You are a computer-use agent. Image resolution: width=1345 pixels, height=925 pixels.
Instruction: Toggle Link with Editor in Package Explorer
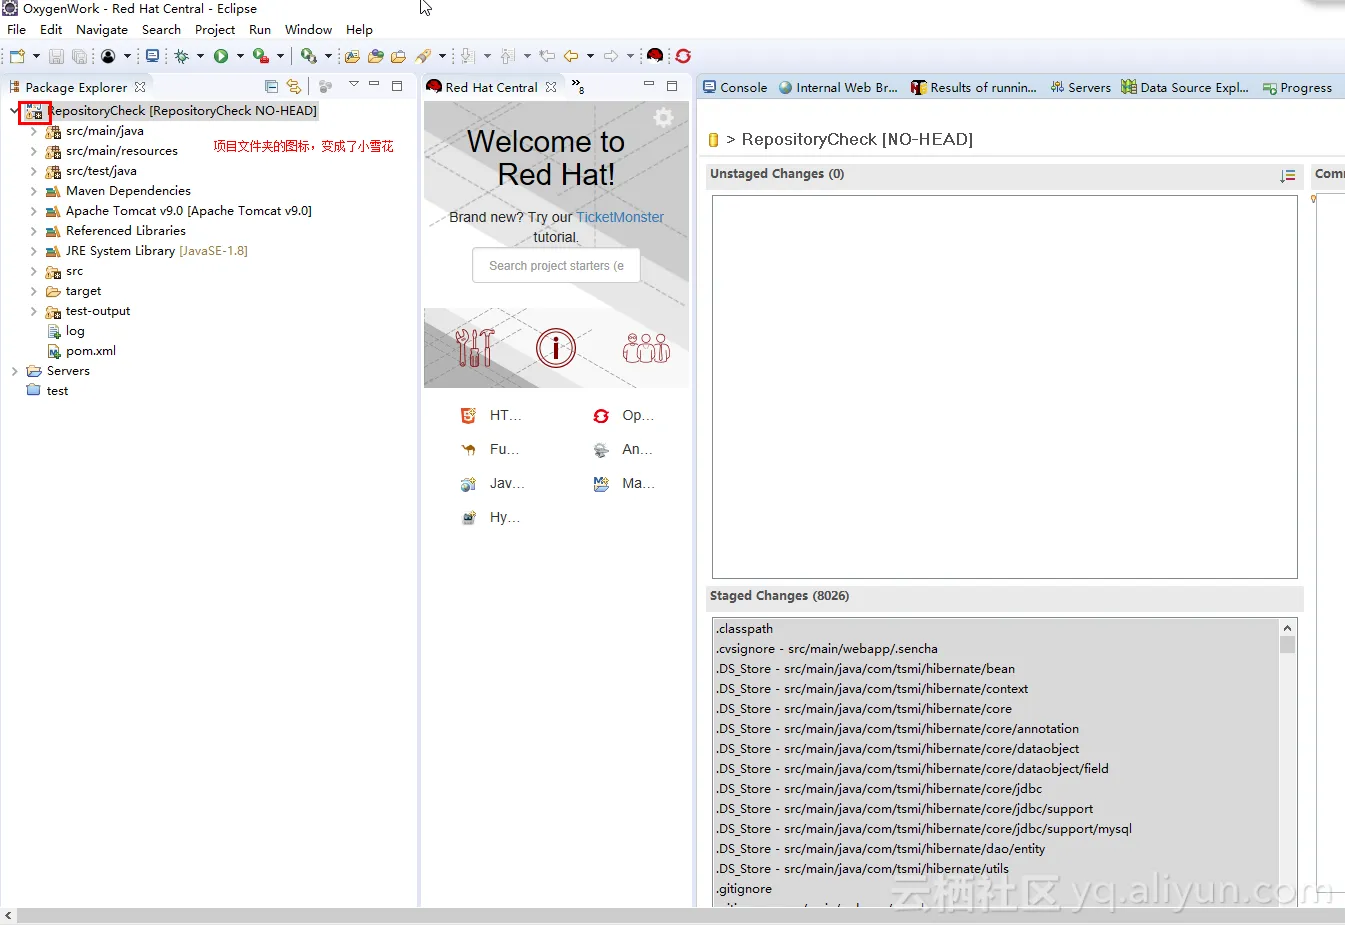click(294, 87)
